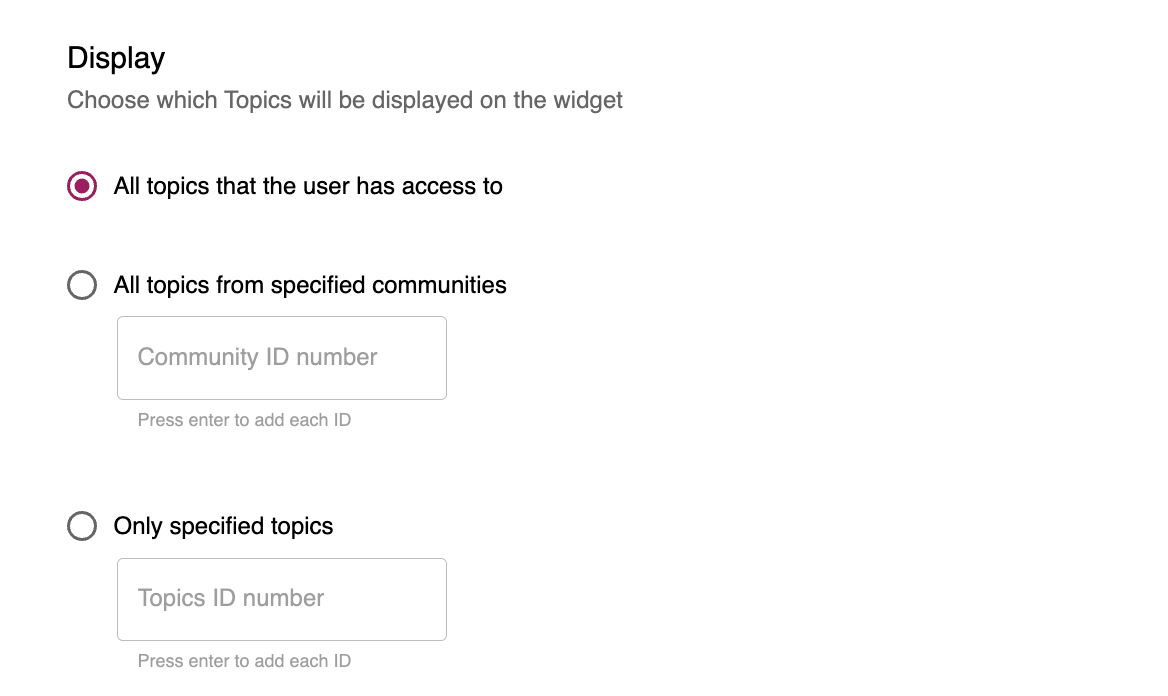The height and width of the screenshot is (696, 1168).
Task: Click the "Topics ID number" placeholder text
Action: pyautogui.click(x=231, y=598)
